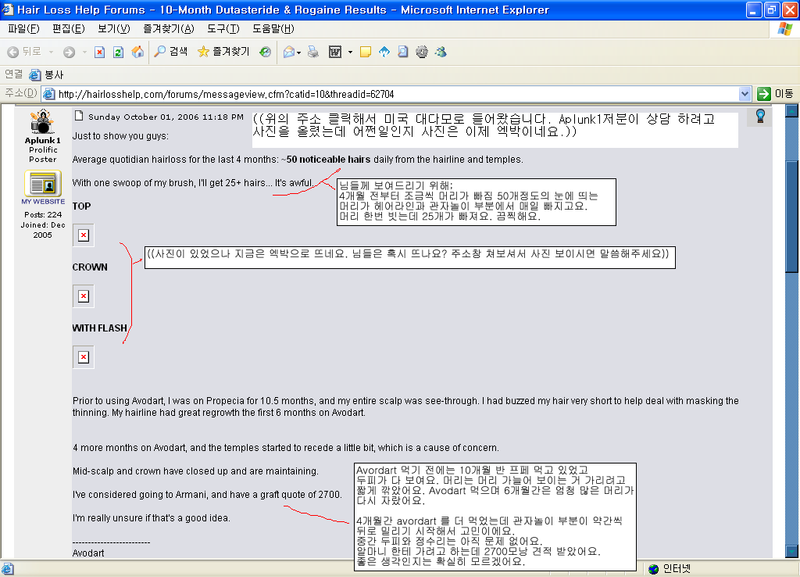Click the post date 'Sunday October 01, 2006'
Viewport: 800px width, 577px height.
click(x=143, y=117)
